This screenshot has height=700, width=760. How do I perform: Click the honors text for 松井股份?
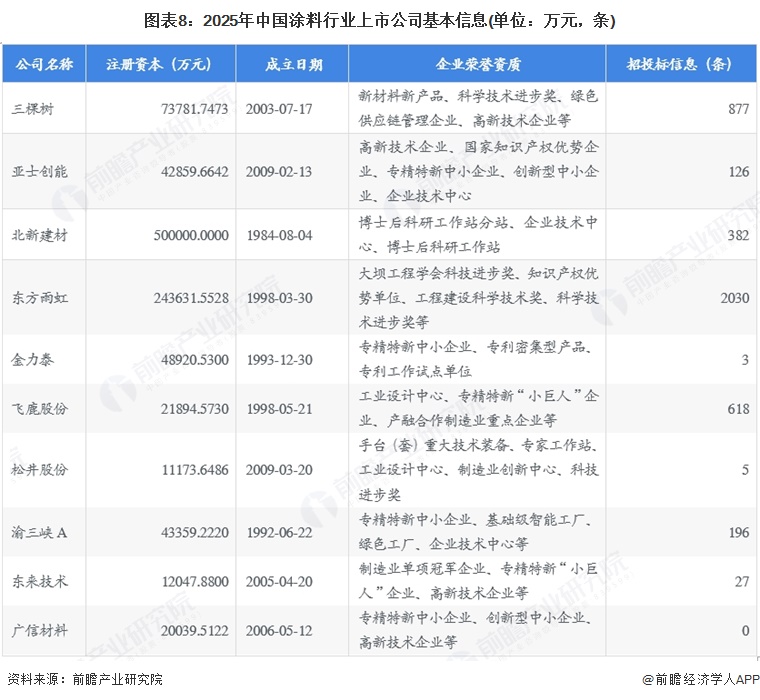coord(478,470)
